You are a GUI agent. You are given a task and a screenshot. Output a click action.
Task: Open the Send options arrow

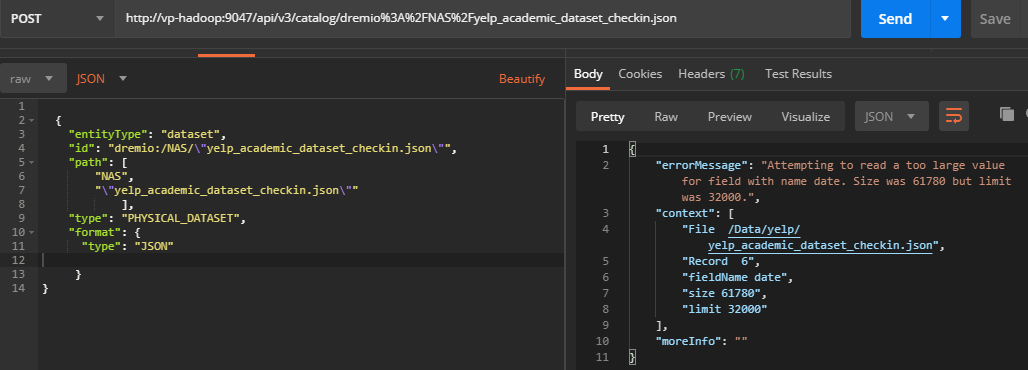tap(945, 19)
